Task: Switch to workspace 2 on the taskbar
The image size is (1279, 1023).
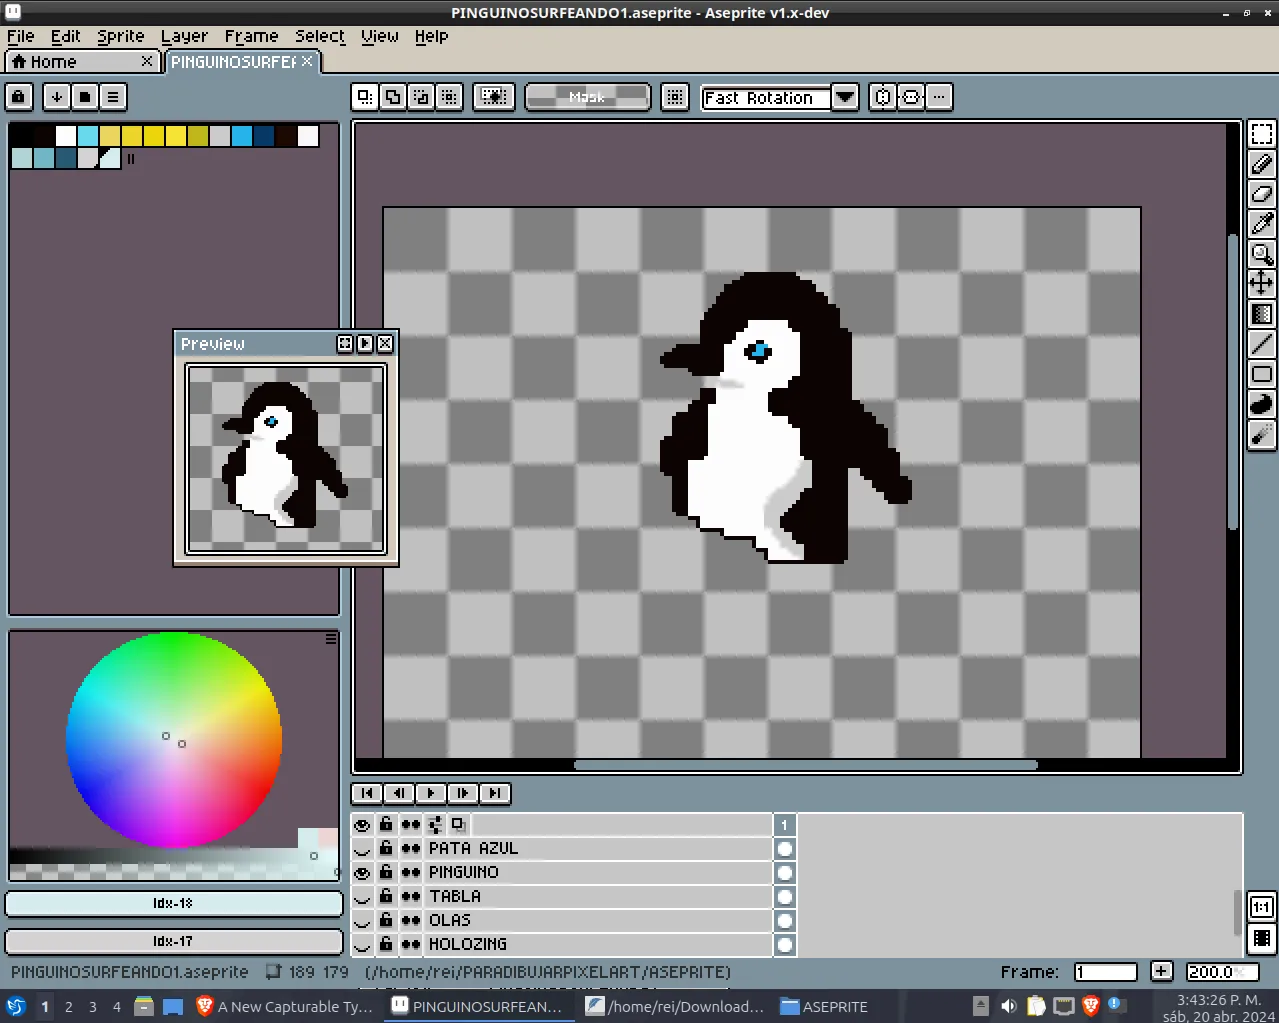Action: point(69,1006)
